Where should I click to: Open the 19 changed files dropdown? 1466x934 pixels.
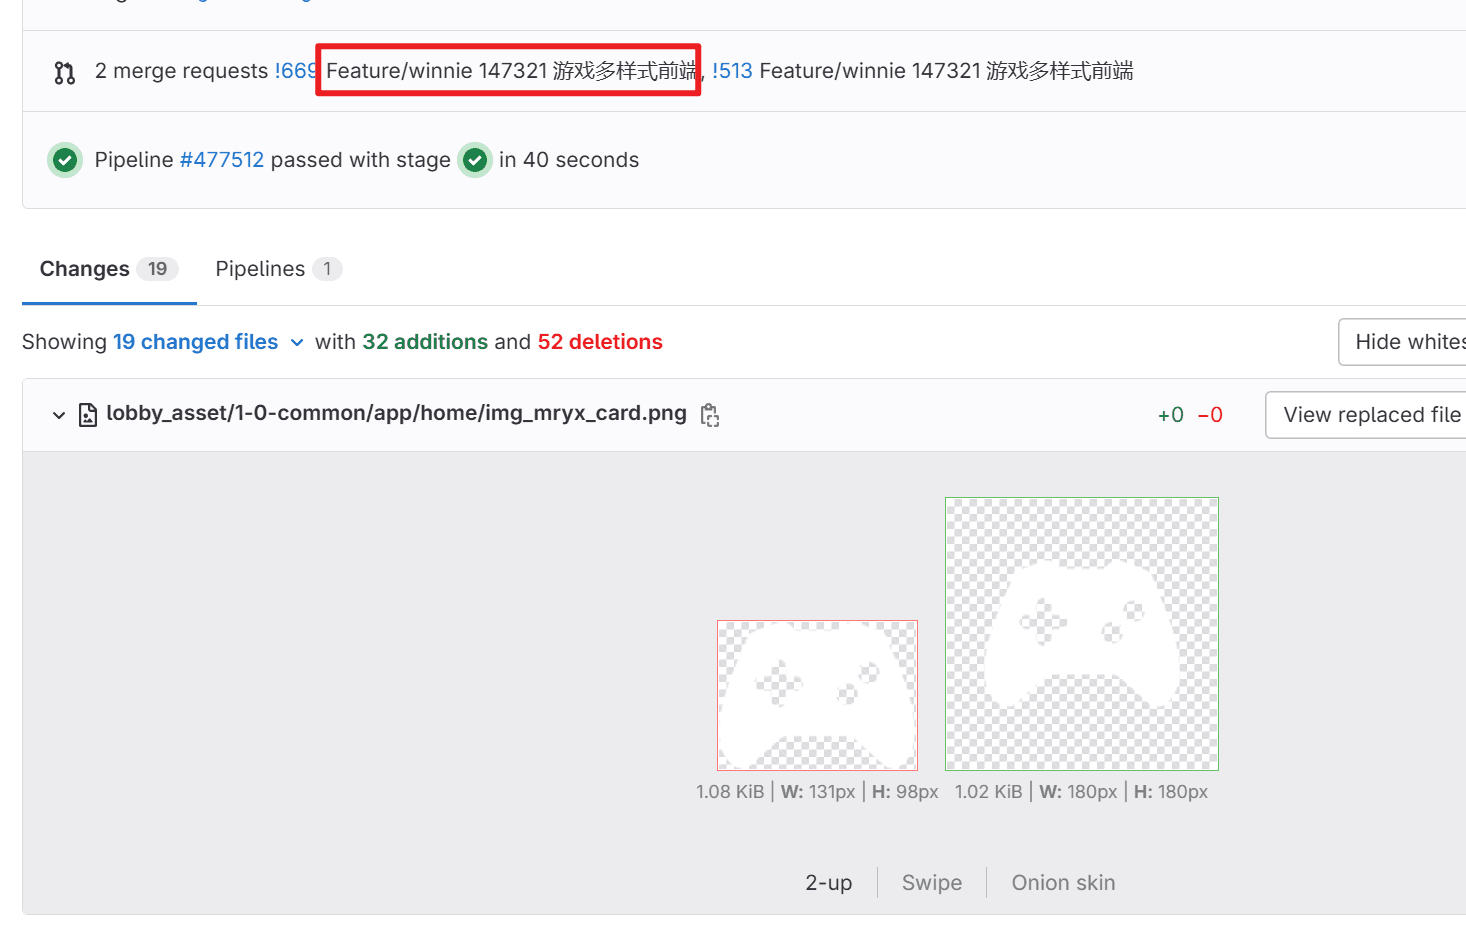208,342
